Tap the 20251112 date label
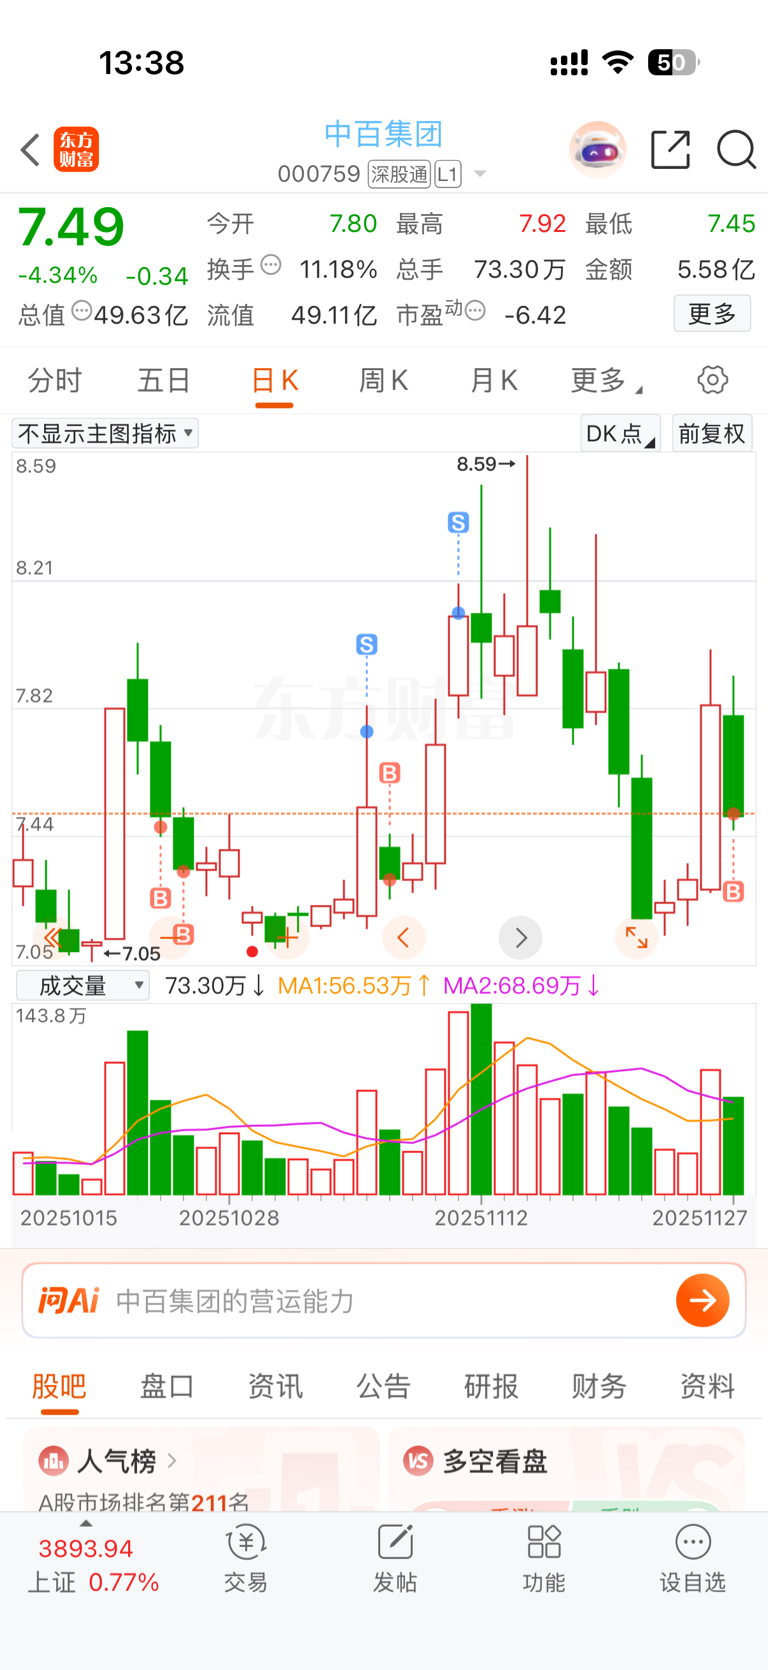This screenshot has height=1670, width=768. (481, 1218)
